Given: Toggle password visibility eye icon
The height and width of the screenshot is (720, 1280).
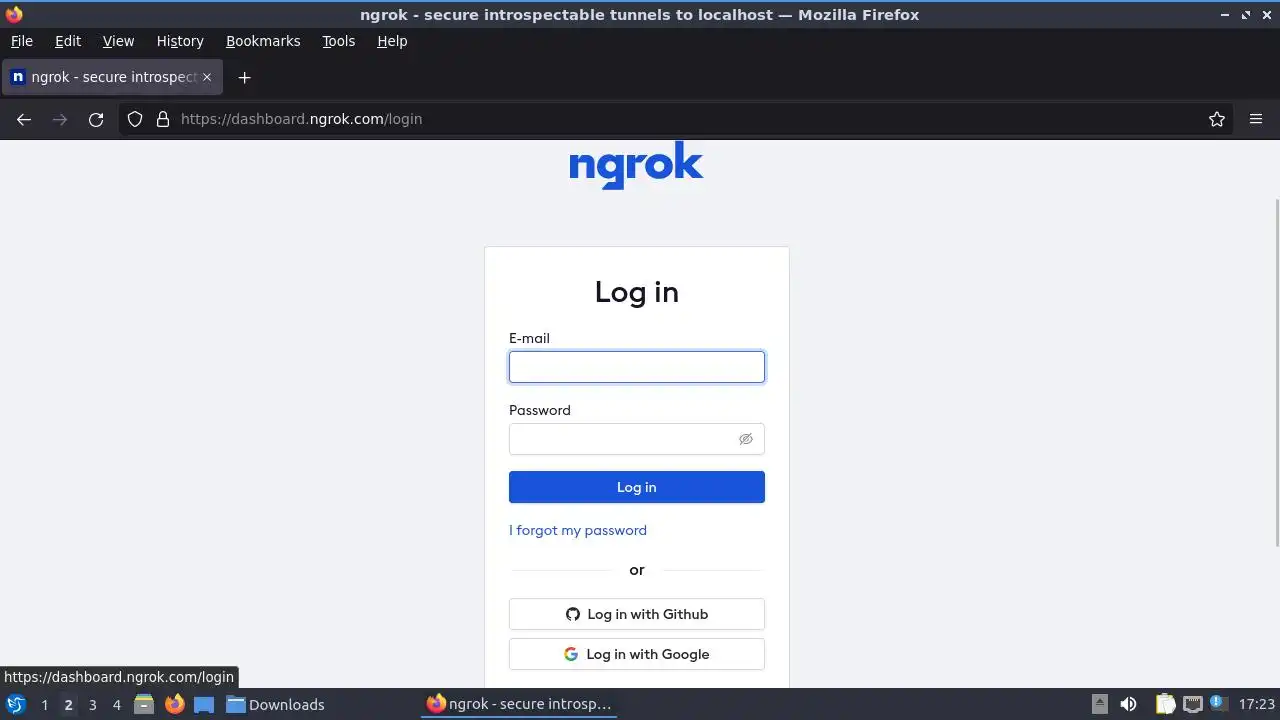Looking at the screenshot, I should (x=745, y=439).
